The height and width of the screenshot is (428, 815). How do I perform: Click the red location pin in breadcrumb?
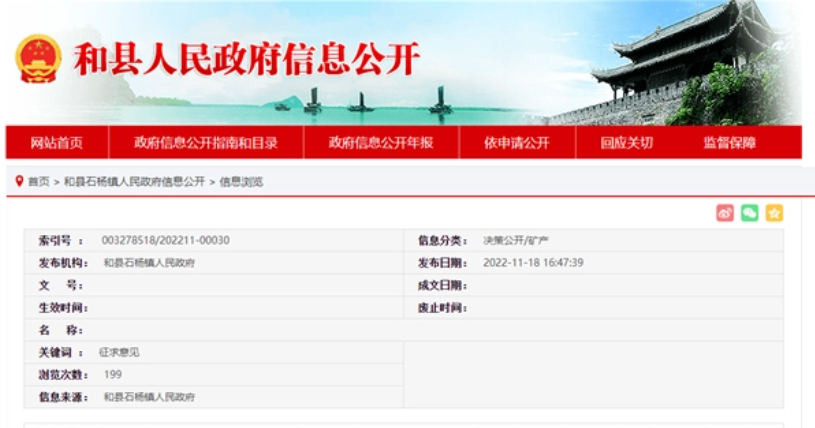pos(18,181)
